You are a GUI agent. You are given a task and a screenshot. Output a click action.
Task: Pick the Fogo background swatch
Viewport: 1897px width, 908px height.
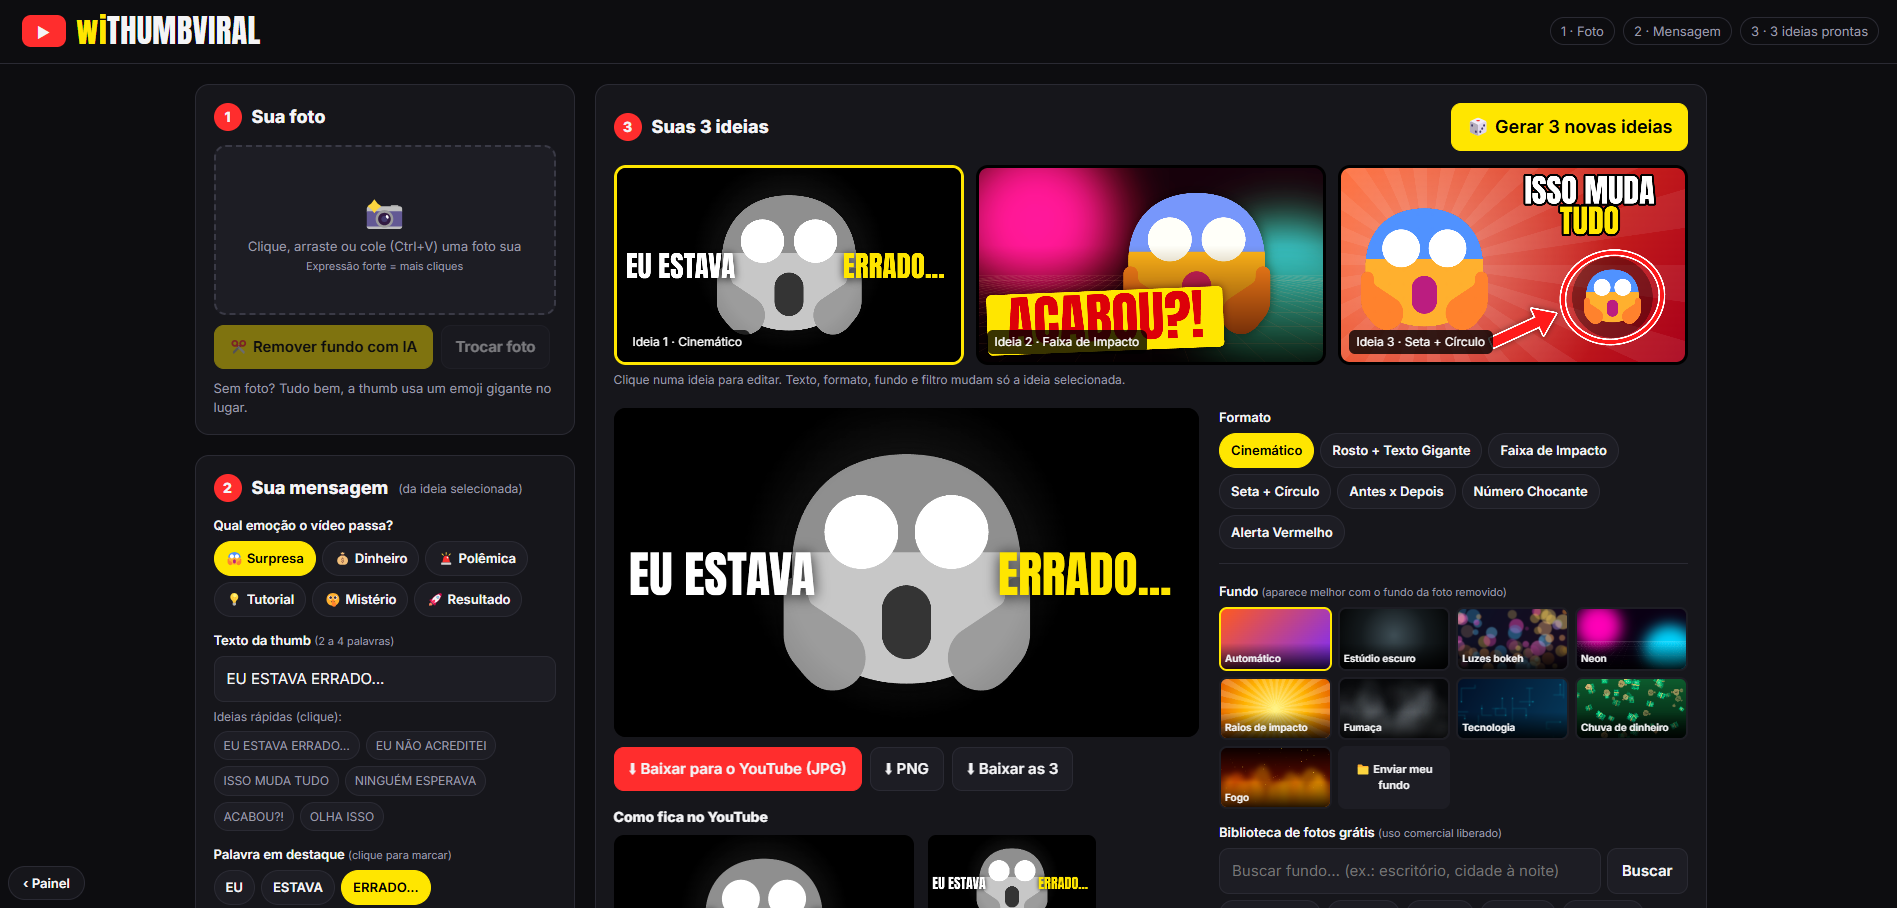(x=1275, y=777)
